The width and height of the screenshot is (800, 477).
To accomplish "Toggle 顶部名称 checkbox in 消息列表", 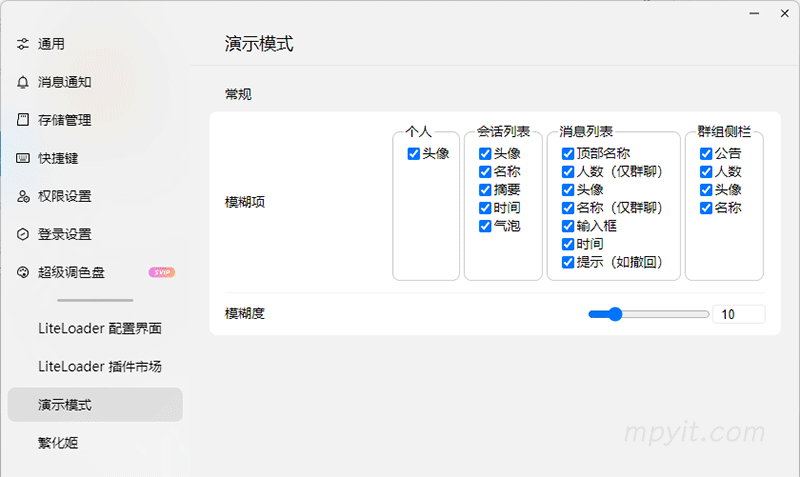I will point(568,154).
